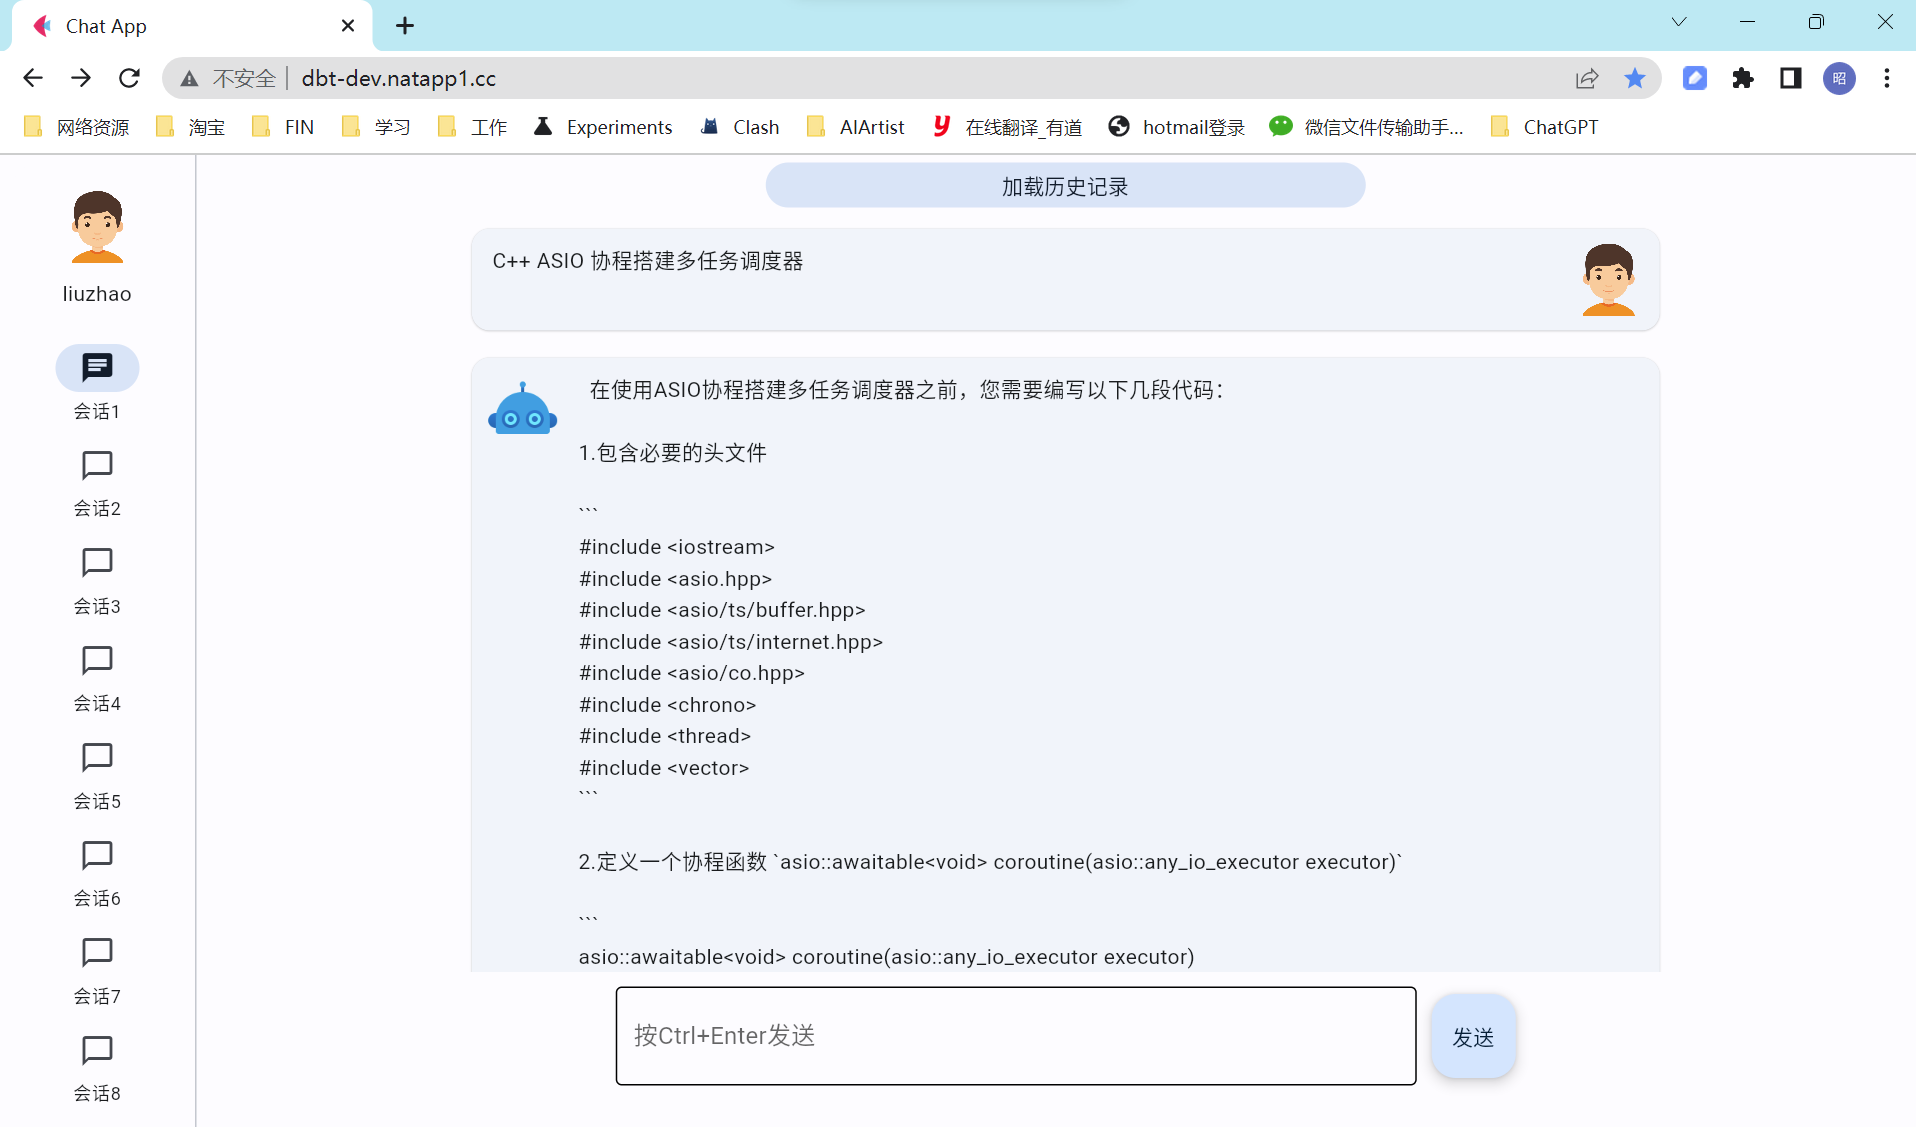Share this page from the address bar

(1587, 78)
